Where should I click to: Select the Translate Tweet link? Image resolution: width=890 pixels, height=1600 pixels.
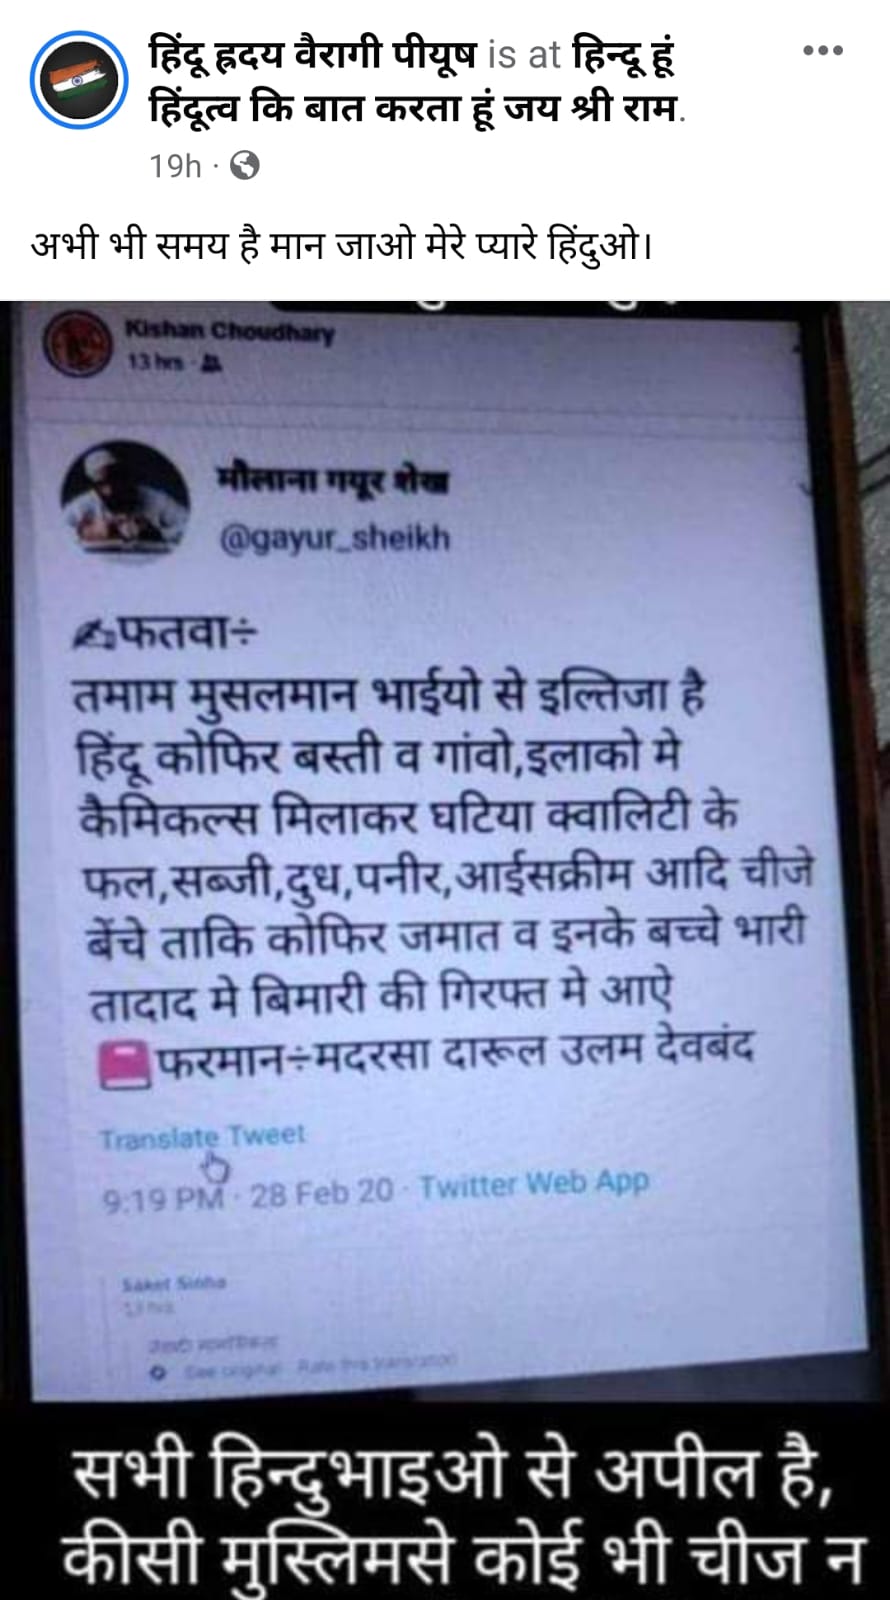(201, 1137)
